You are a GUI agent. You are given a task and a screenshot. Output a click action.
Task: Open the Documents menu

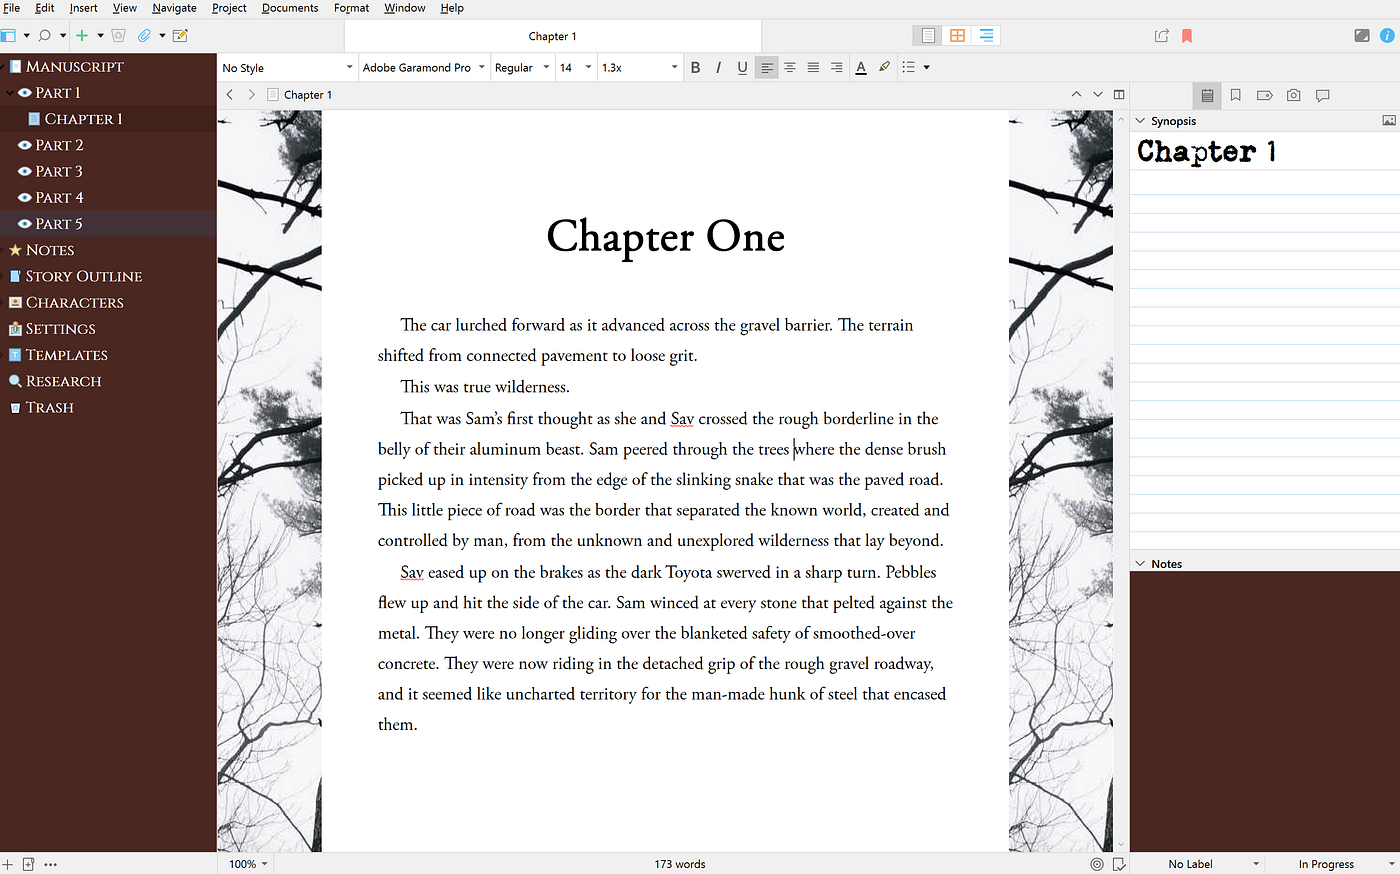point(290,8)
